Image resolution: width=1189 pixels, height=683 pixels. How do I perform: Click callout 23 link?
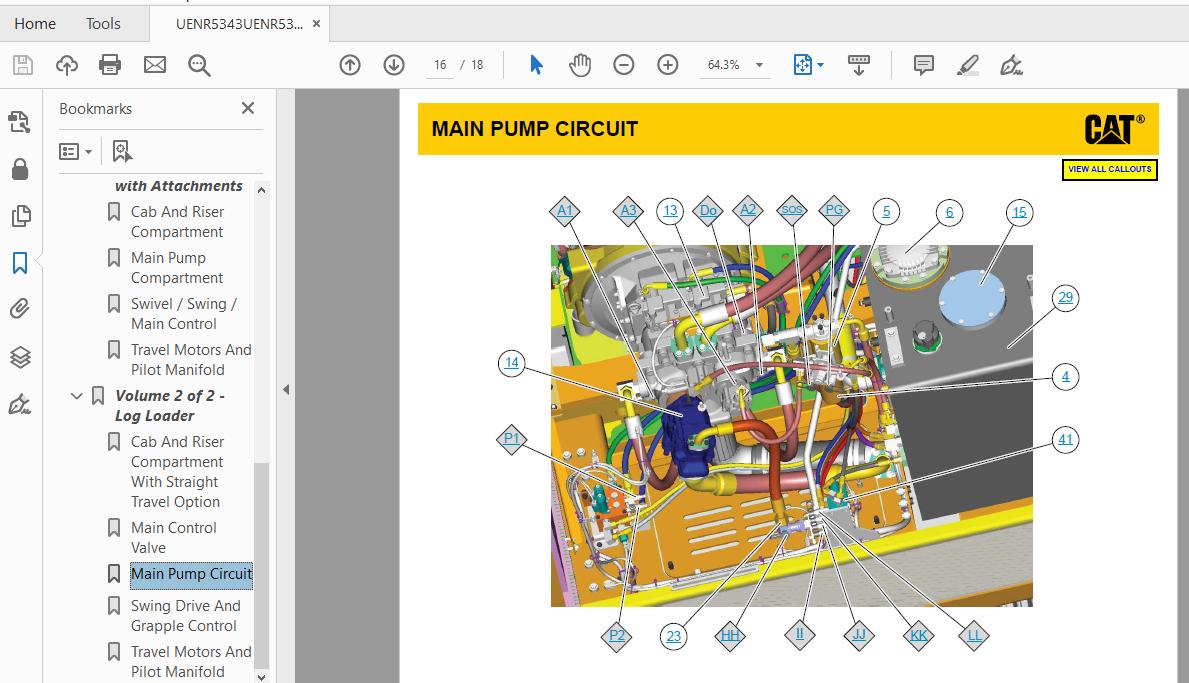[673, 636]
